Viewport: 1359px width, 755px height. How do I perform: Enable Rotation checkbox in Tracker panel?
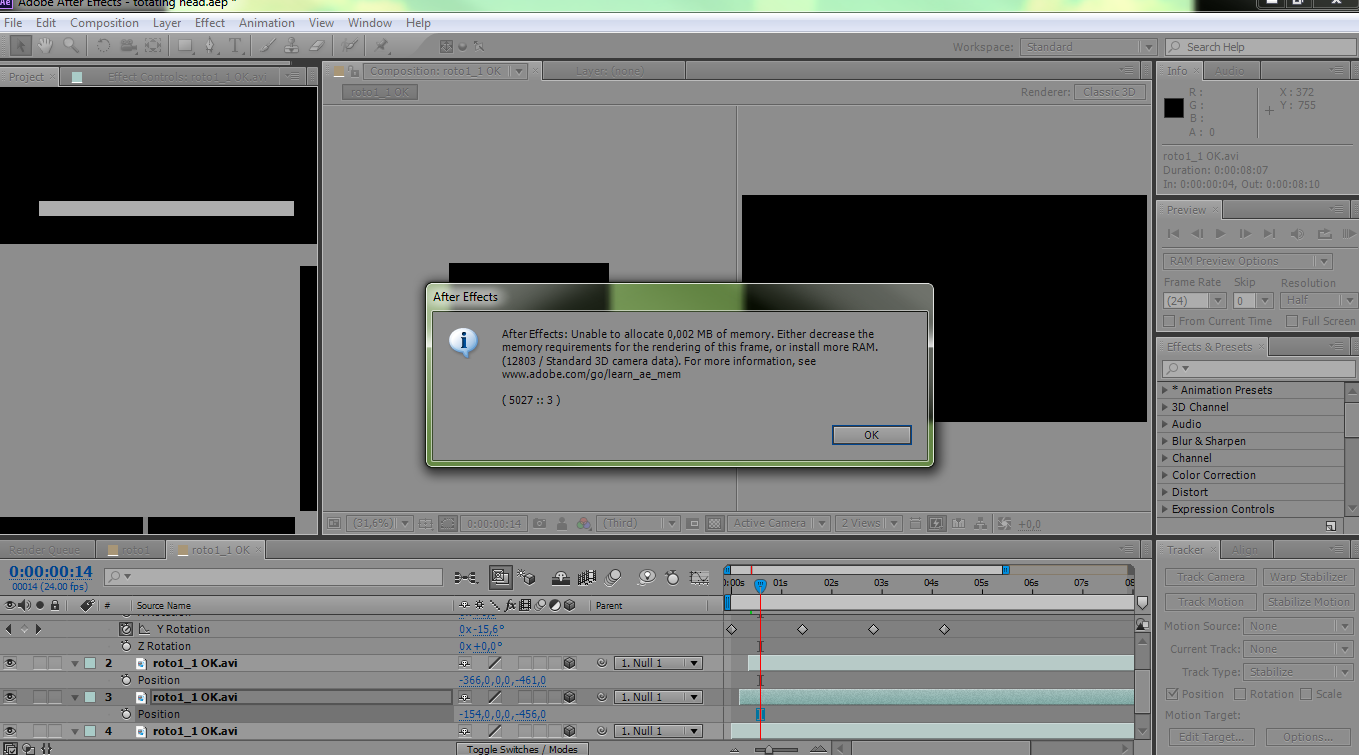tap(1240, 694)
